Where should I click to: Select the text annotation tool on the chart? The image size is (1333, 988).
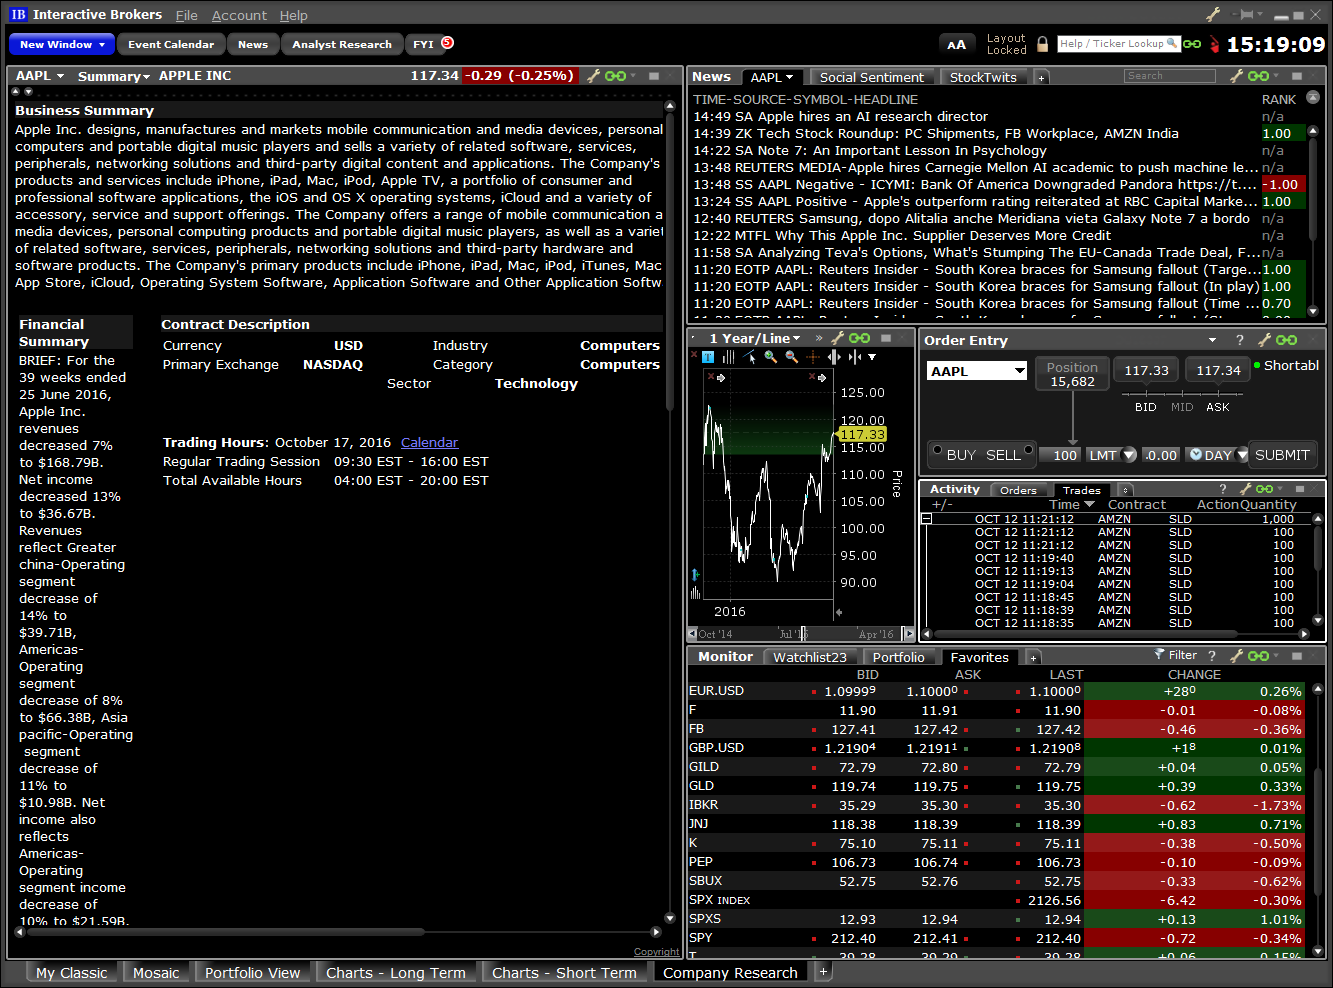(x=708, y=357)
